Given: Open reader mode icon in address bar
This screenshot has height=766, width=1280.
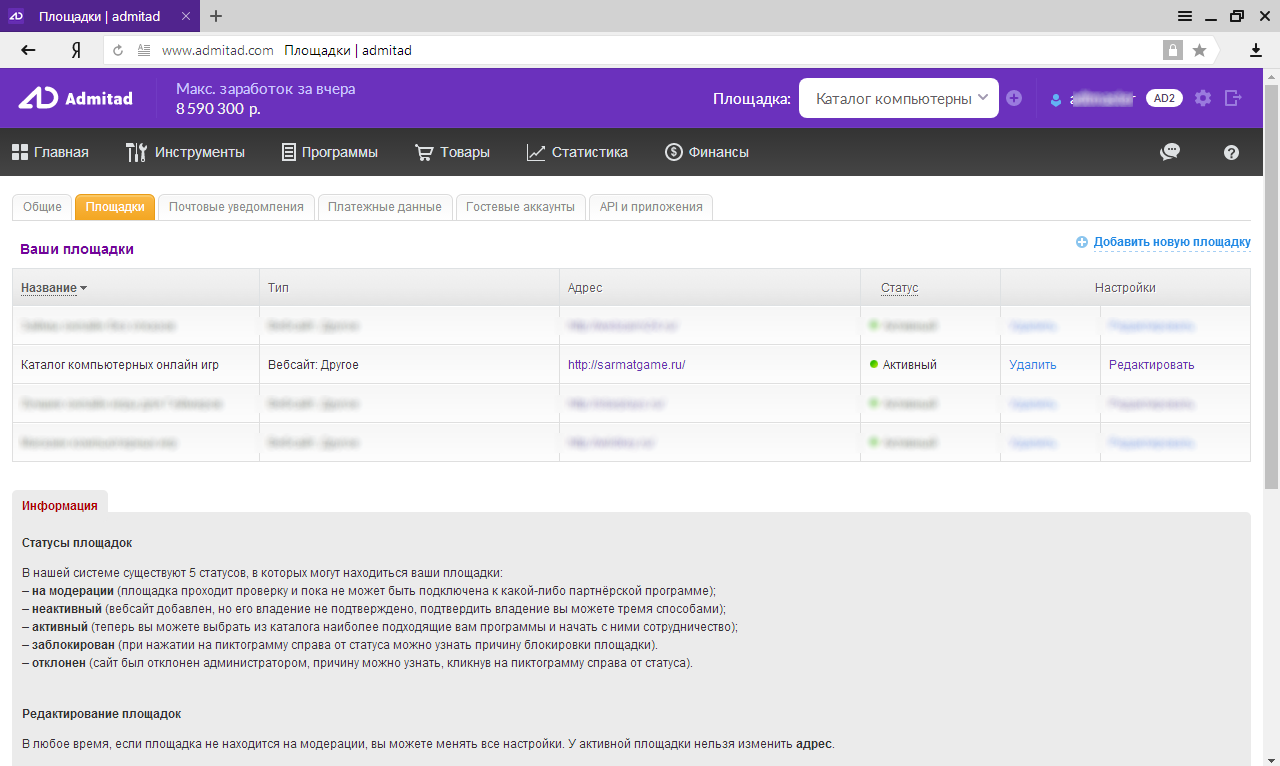Looking at the screenshot, I should 144,50.
